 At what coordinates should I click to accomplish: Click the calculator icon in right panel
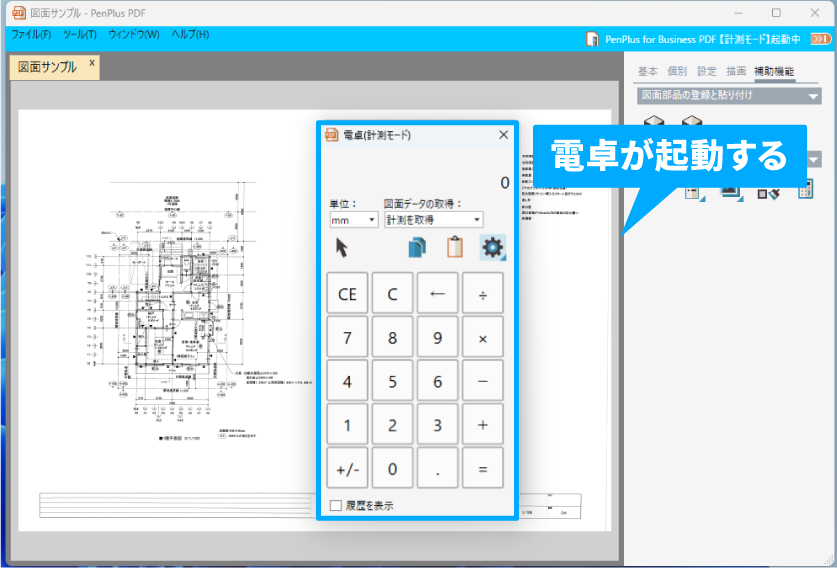click(x=806, y=190)
